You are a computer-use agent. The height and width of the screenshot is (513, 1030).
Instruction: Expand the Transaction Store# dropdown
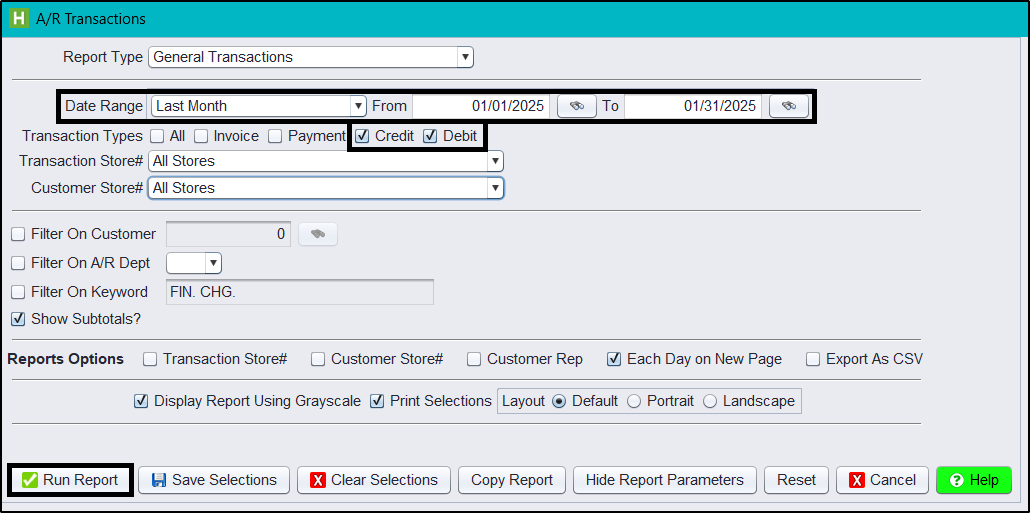pos(494,161)
